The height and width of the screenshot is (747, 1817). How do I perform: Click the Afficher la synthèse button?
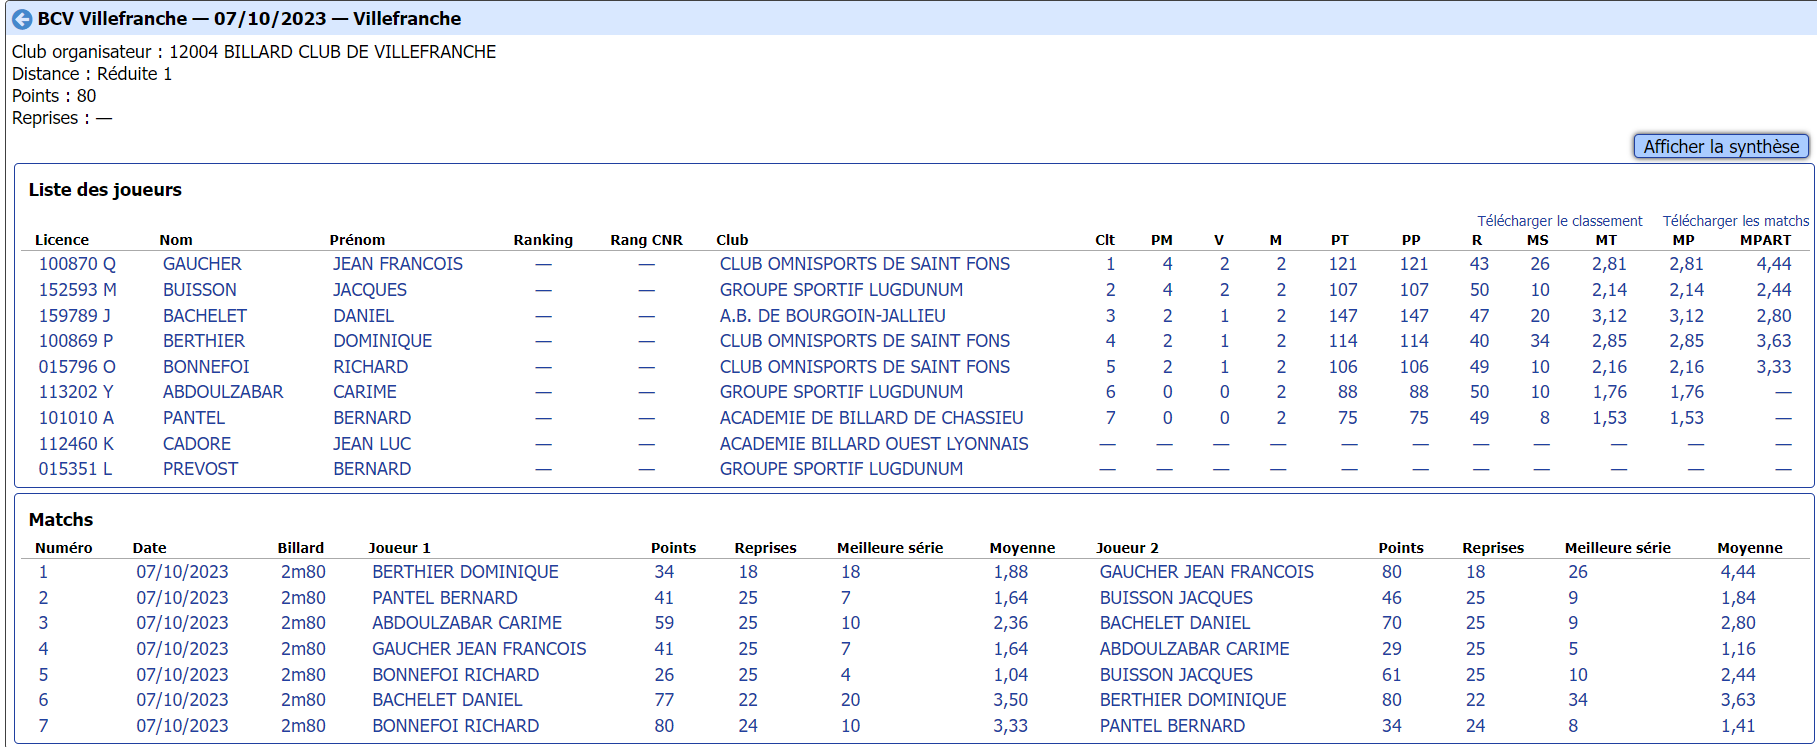tap(1721, 146)
